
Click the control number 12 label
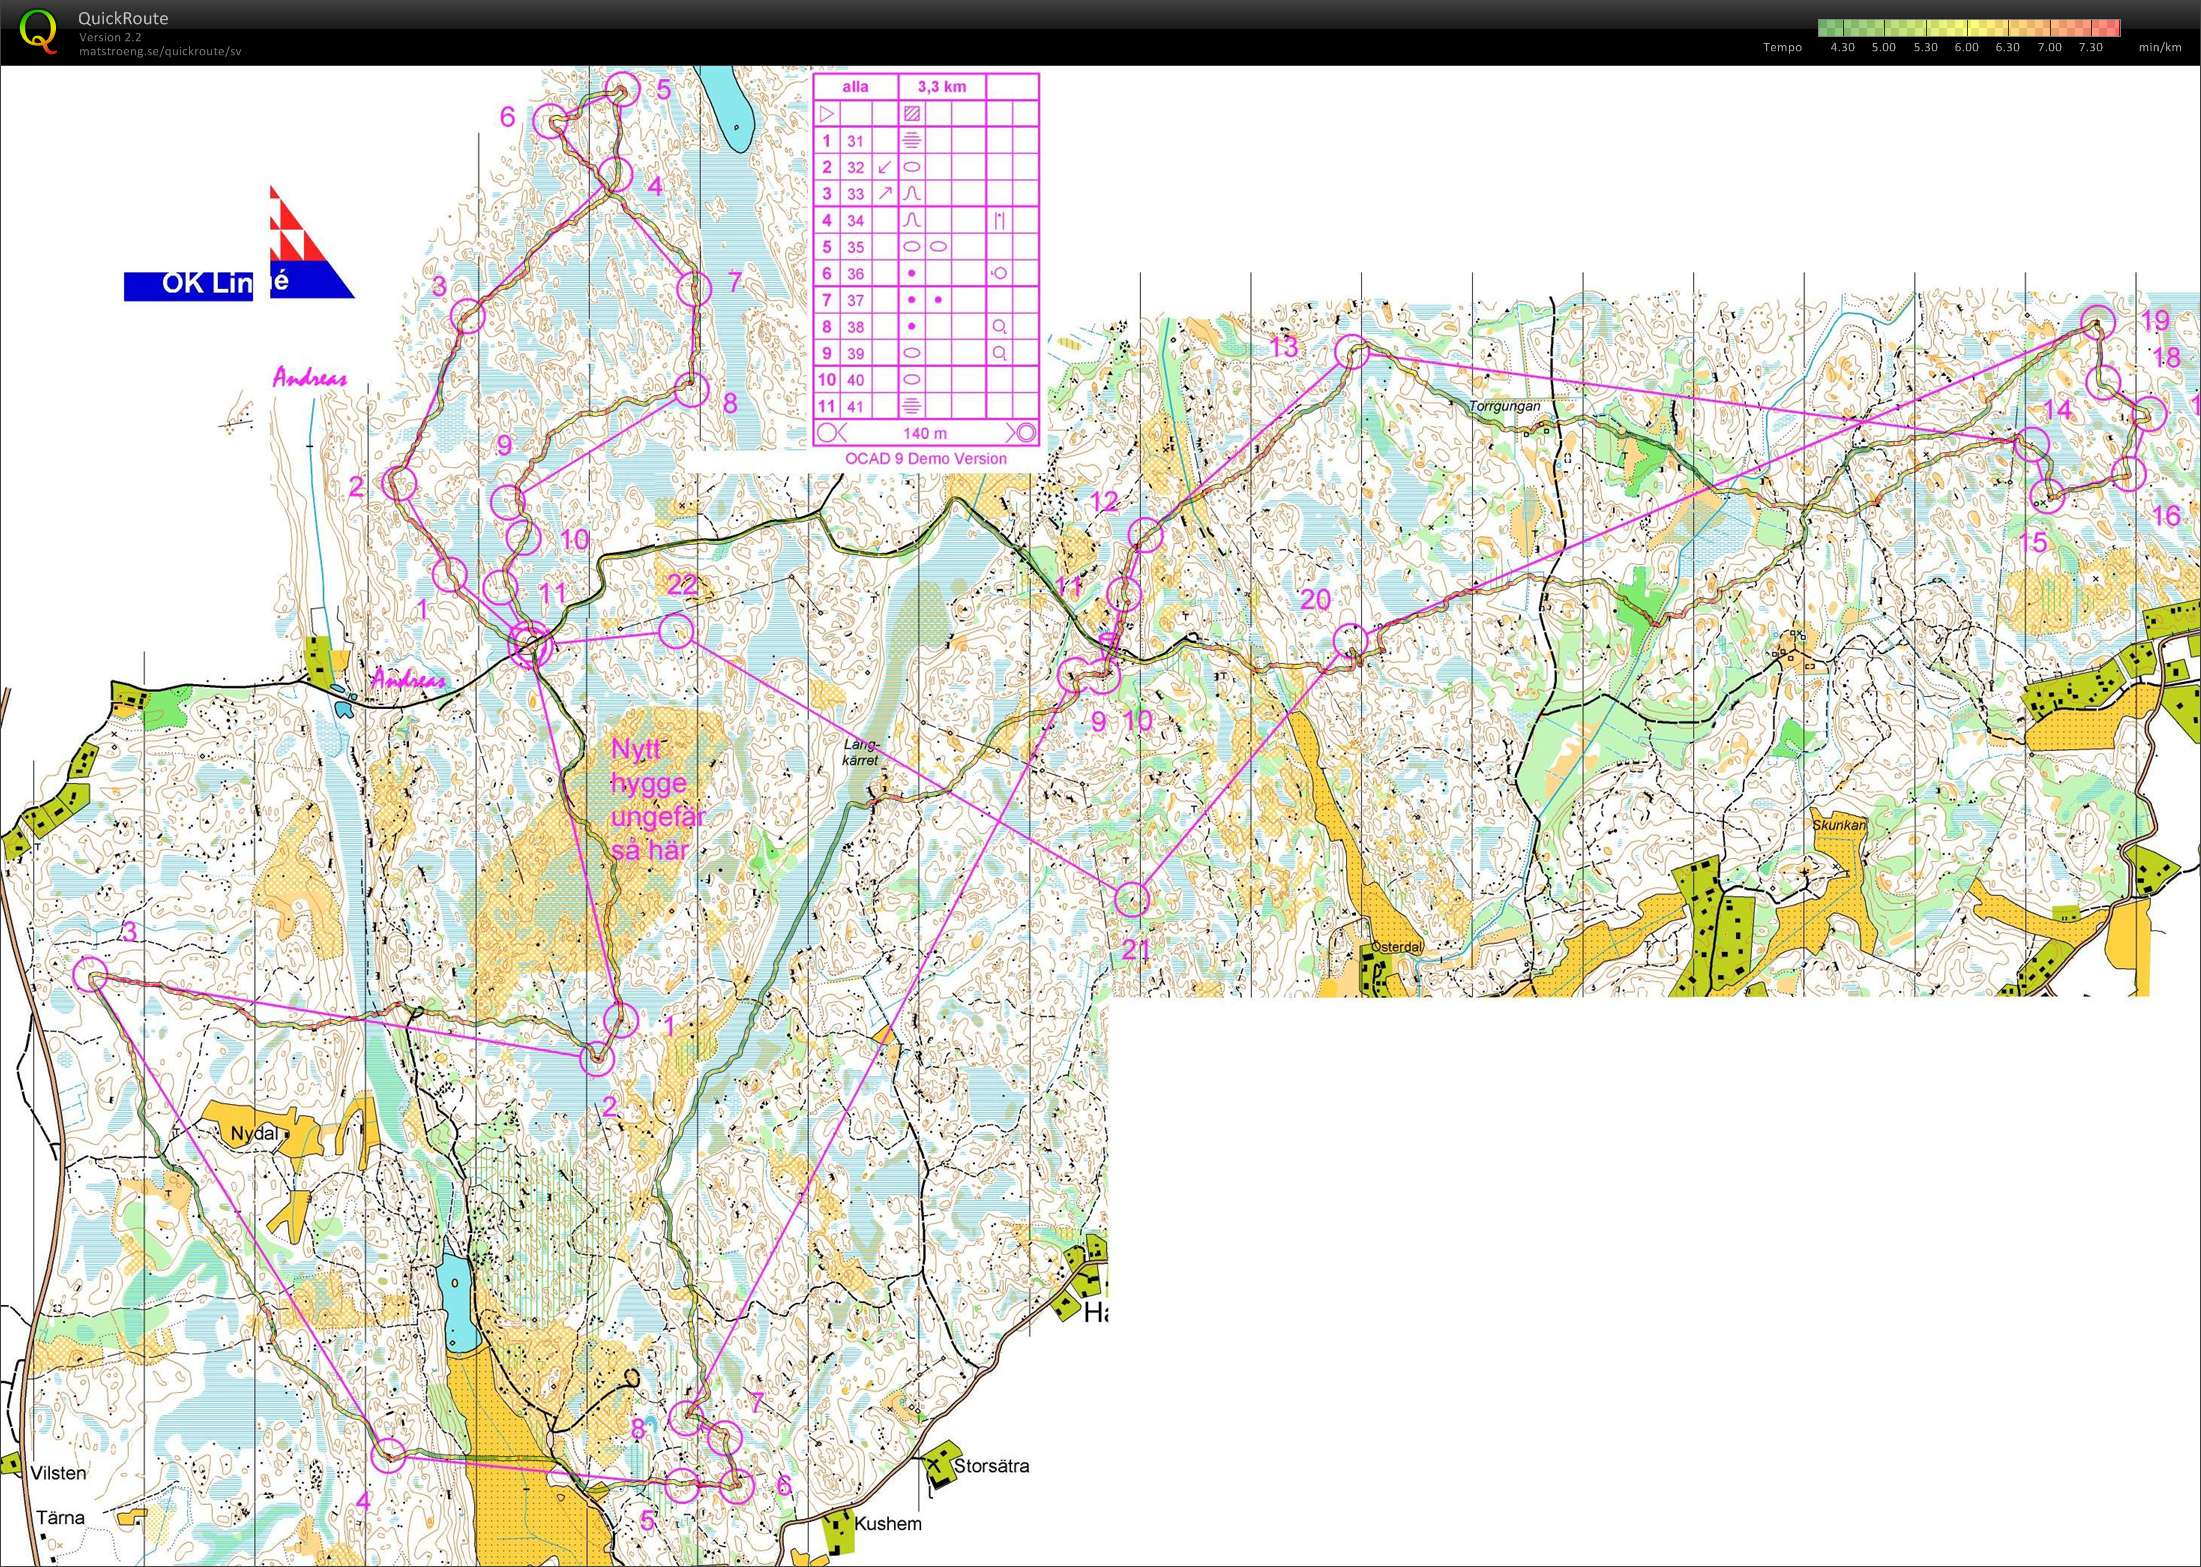point(1104,502)
